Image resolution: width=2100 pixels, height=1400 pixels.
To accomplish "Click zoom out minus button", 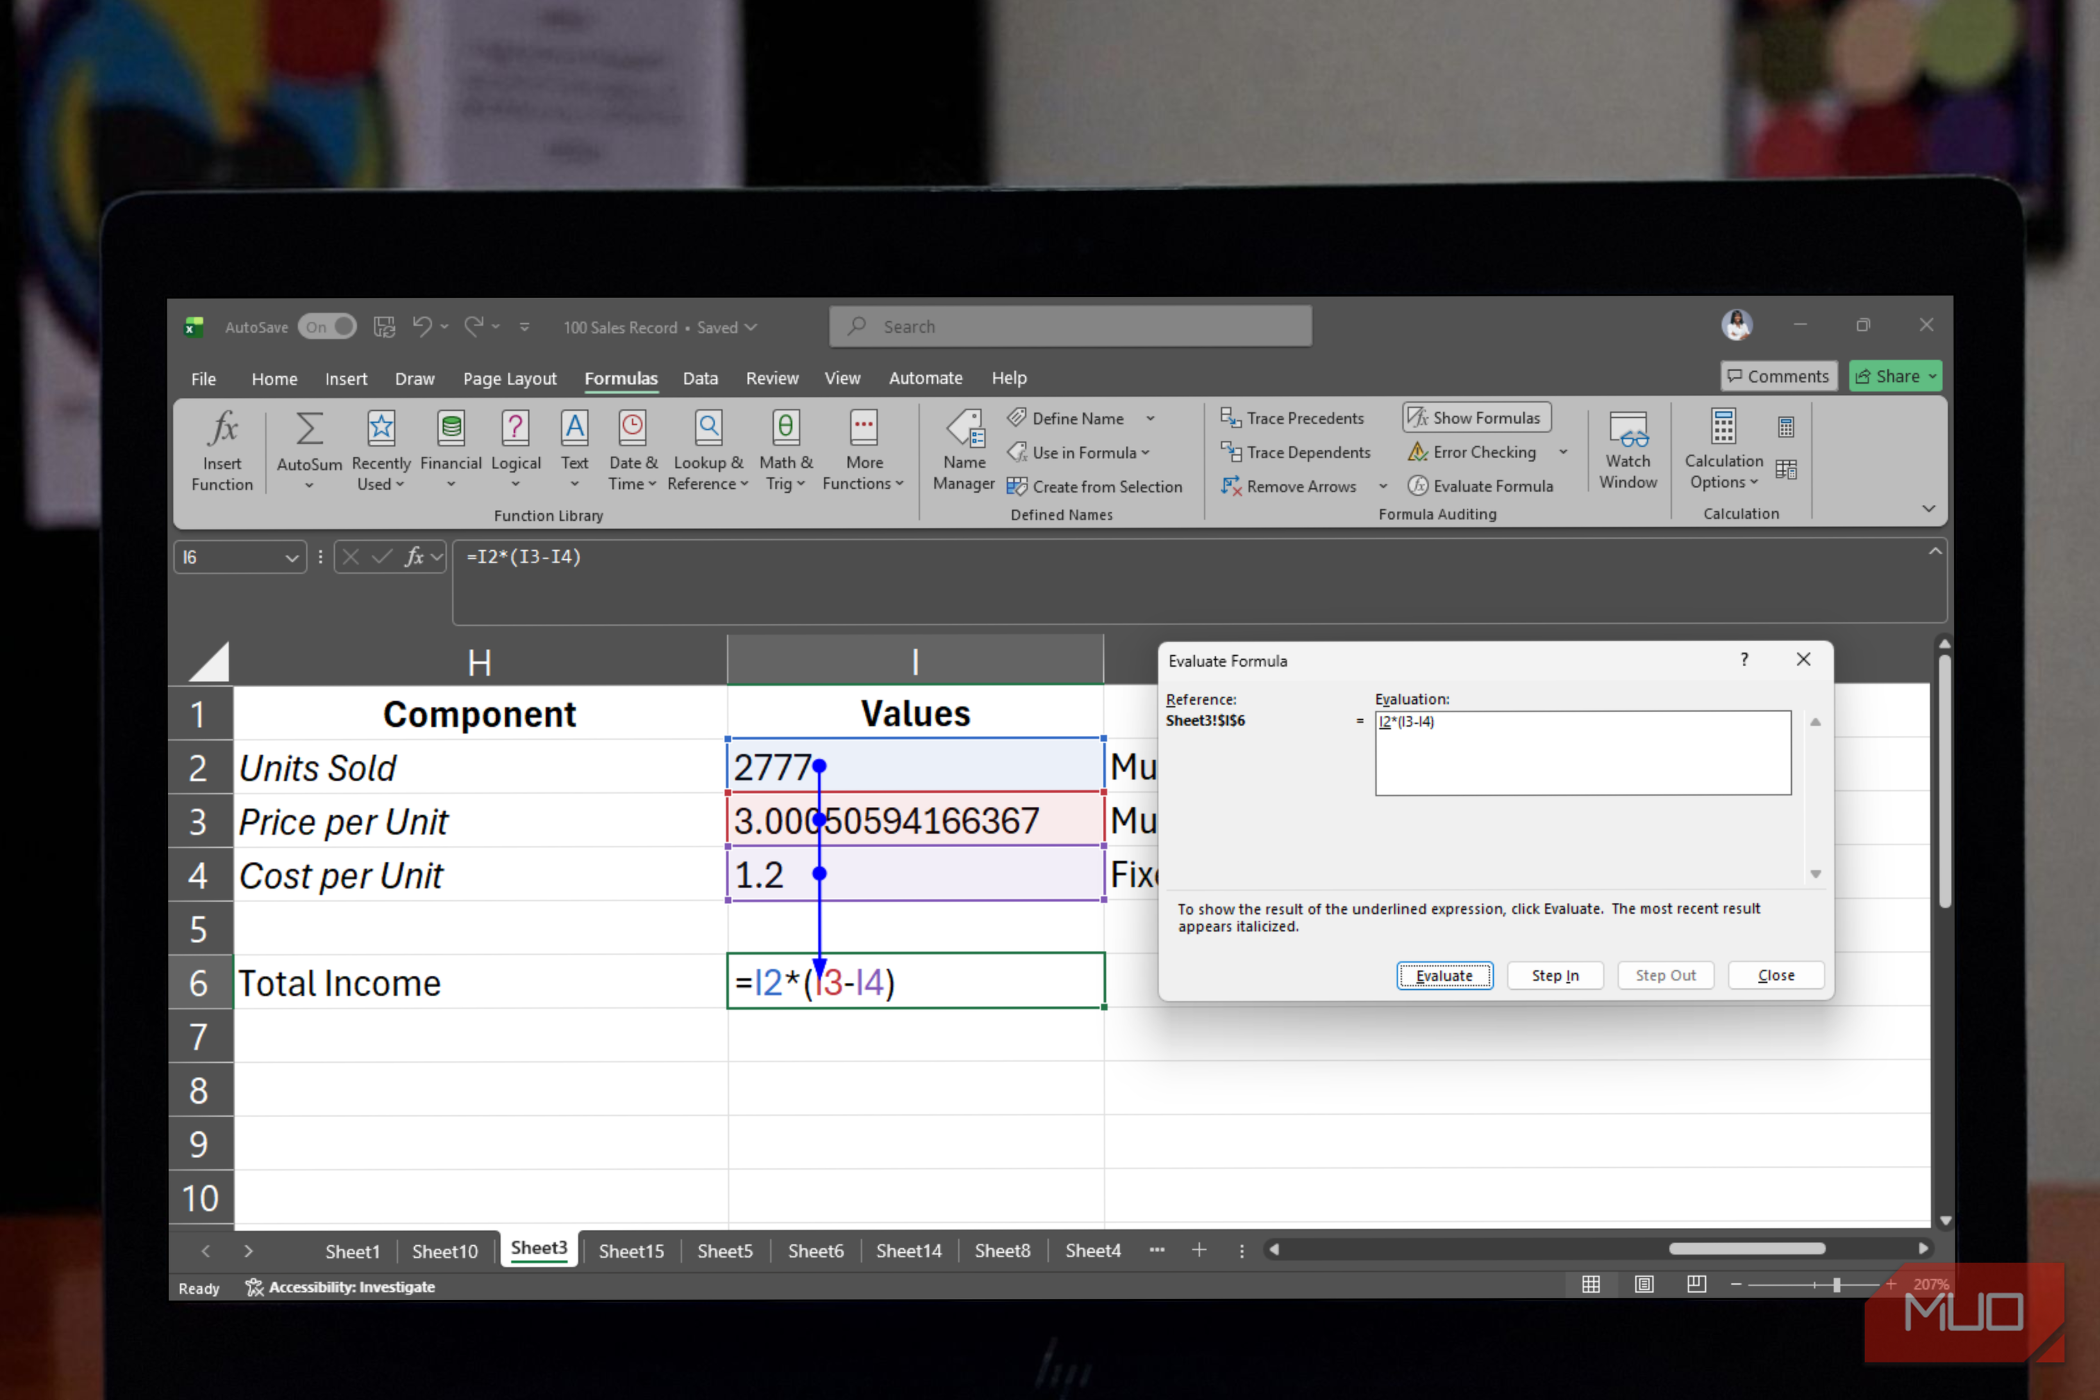I will (x=1736, y=1284).
